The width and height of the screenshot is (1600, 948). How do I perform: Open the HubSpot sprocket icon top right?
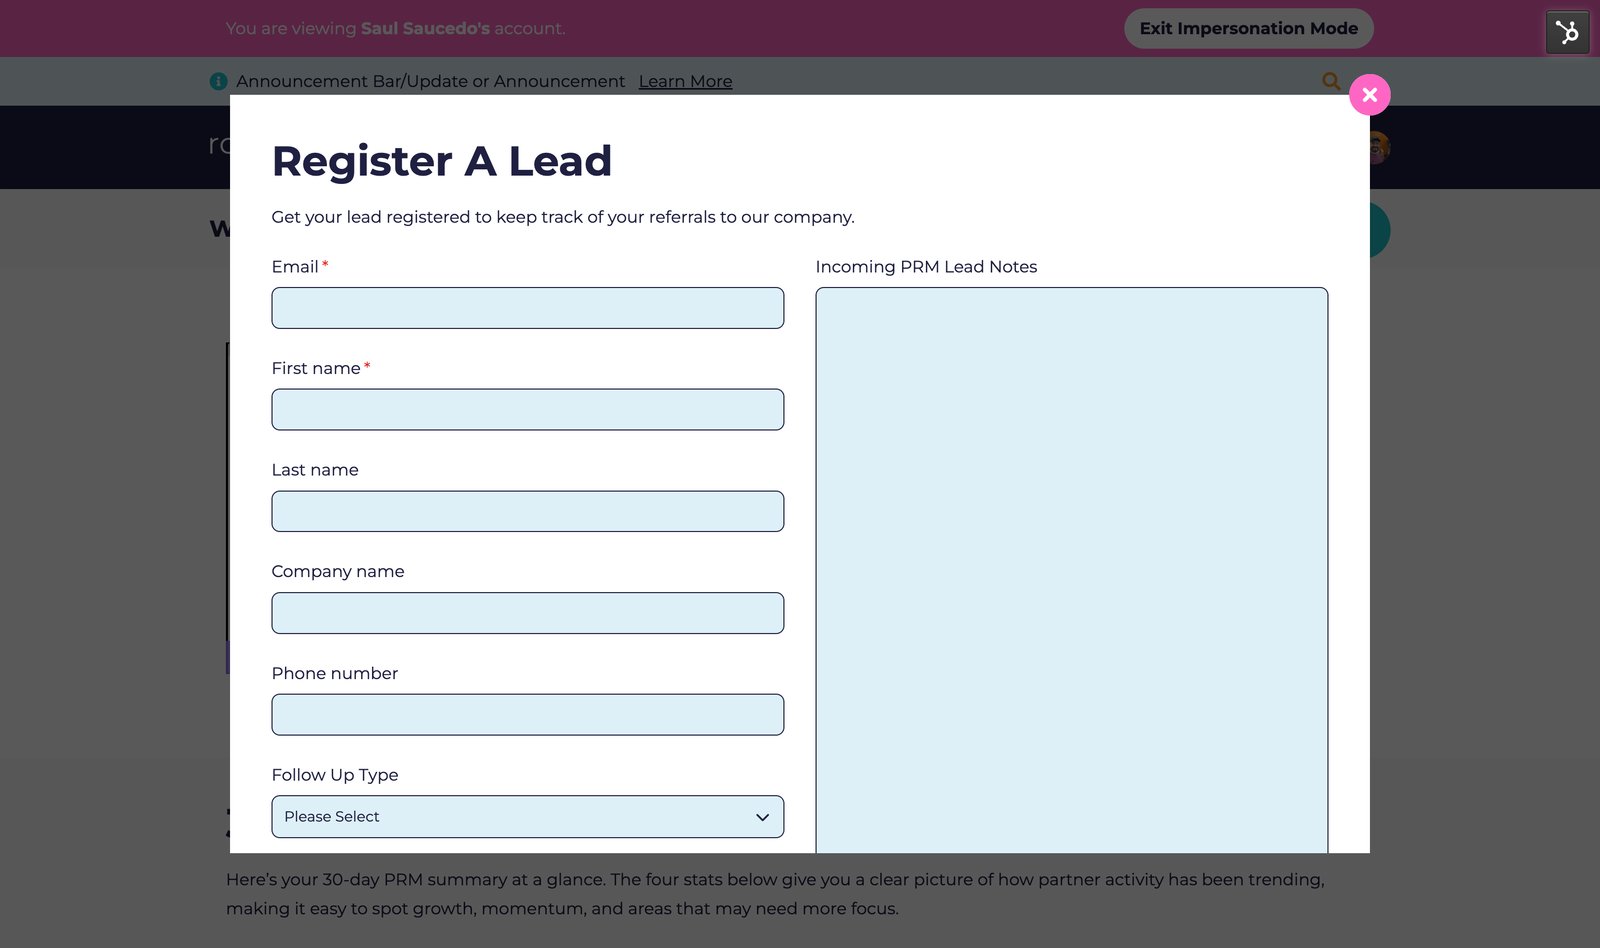pos(1566,32)
